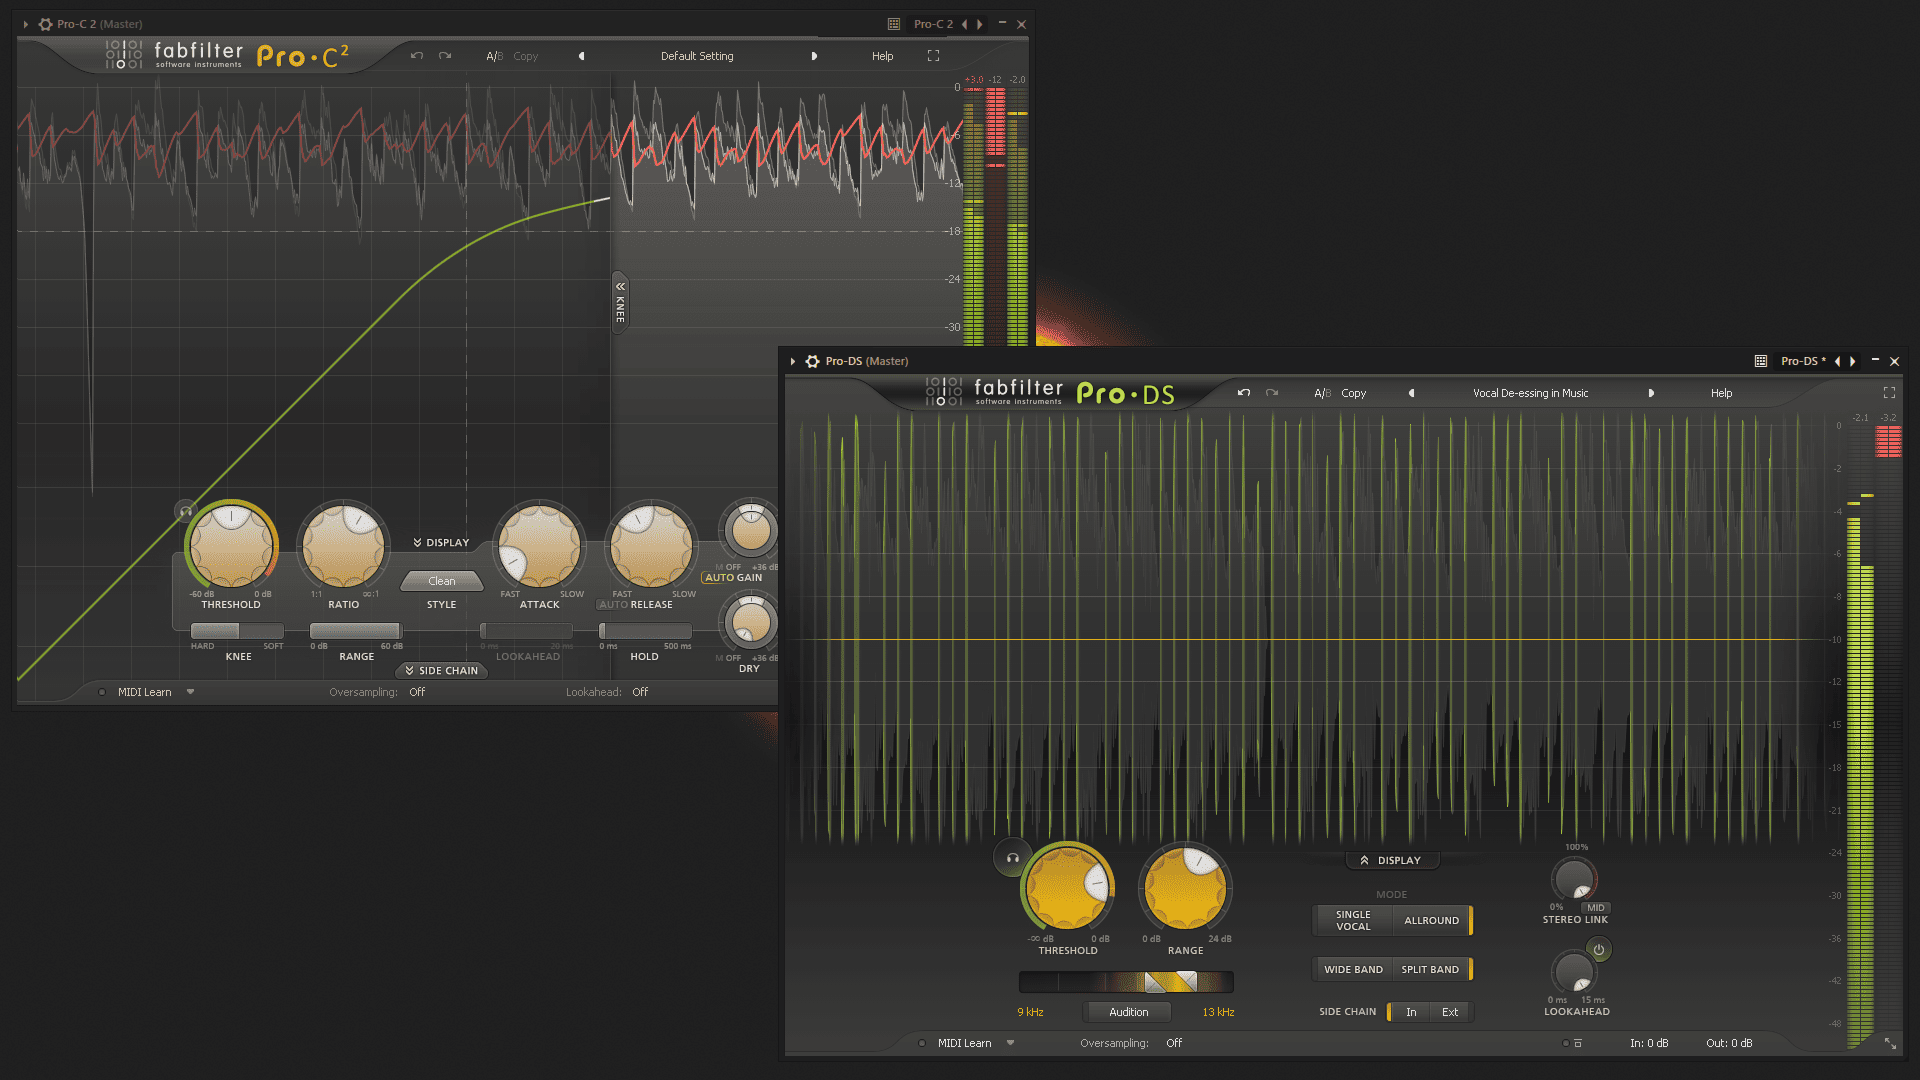Open Clean style selector
The height and width of the screenshot is (1080, 1920).
point(442,581)
